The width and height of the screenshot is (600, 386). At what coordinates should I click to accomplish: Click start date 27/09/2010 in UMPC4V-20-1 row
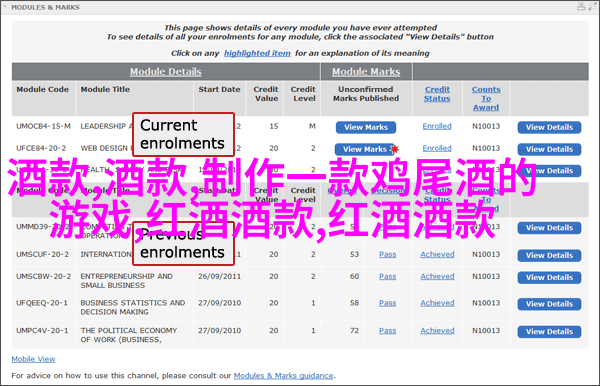(x=219, y=331)
